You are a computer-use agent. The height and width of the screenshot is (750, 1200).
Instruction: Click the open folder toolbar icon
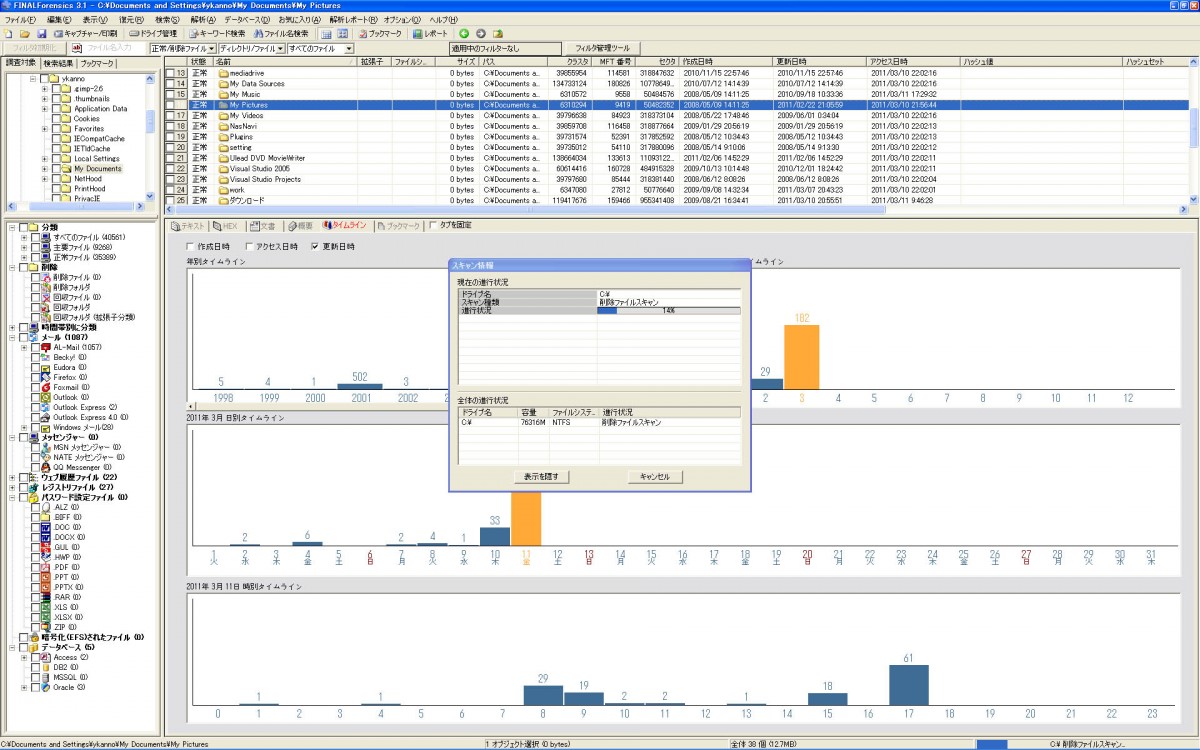click(x=25, y=34)
